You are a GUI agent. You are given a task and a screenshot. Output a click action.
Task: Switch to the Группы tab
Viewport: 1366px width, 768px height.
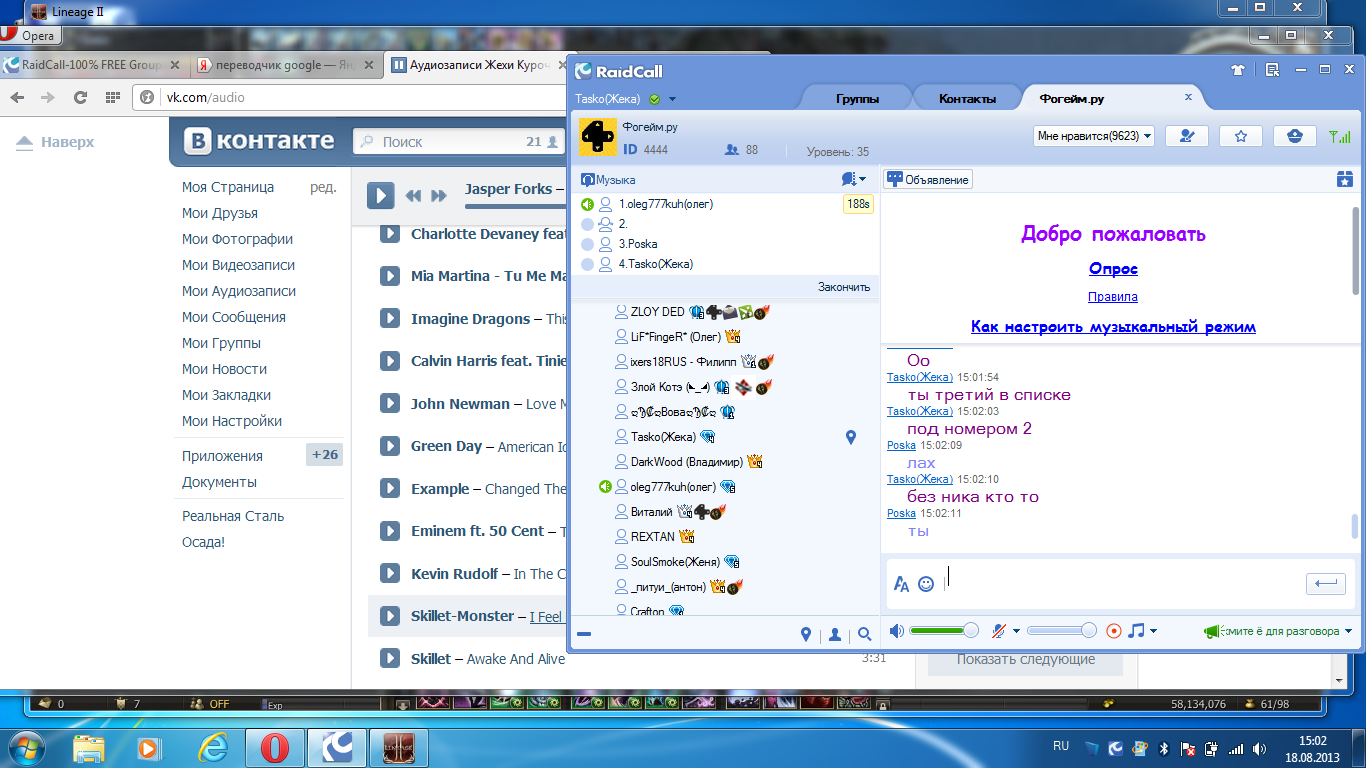click(x=857, y=98)
